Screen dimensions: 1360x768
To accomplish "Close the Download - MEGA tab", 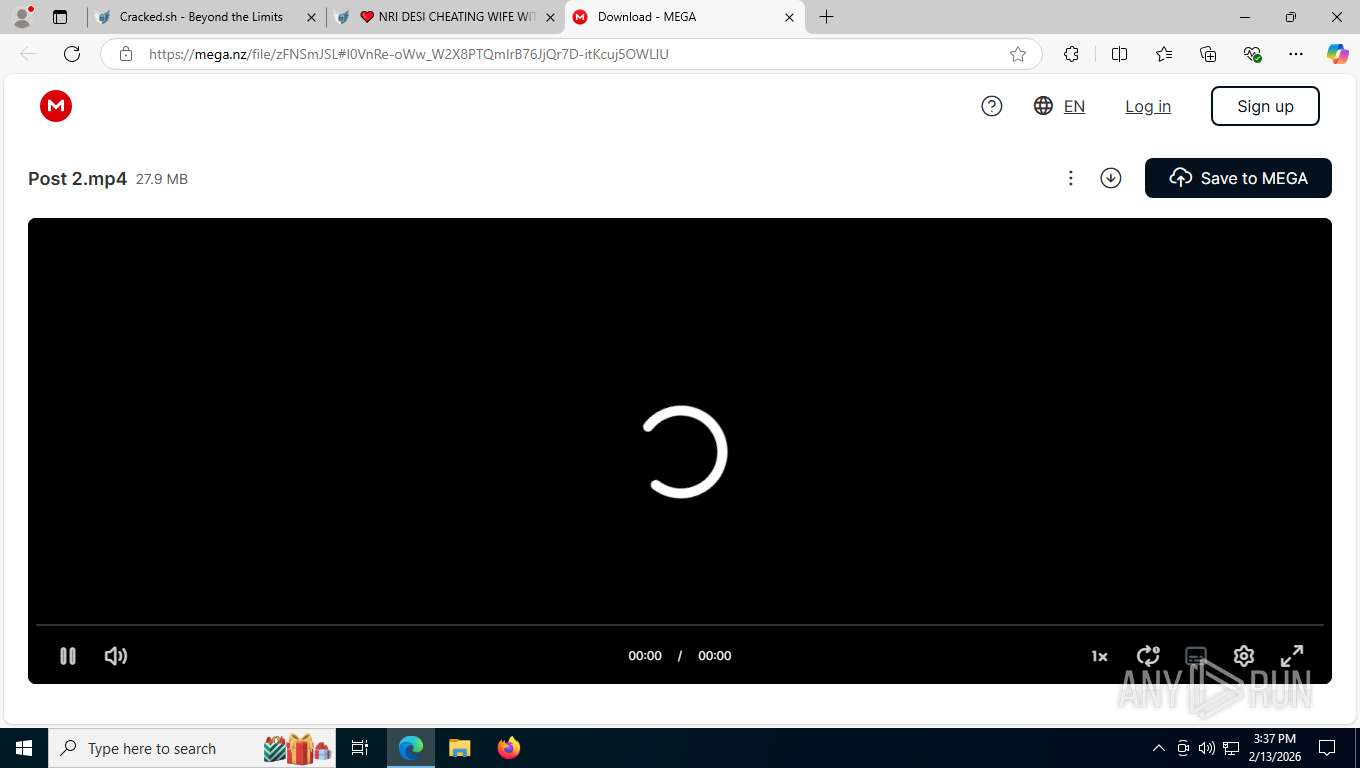I will pos(789,17).
